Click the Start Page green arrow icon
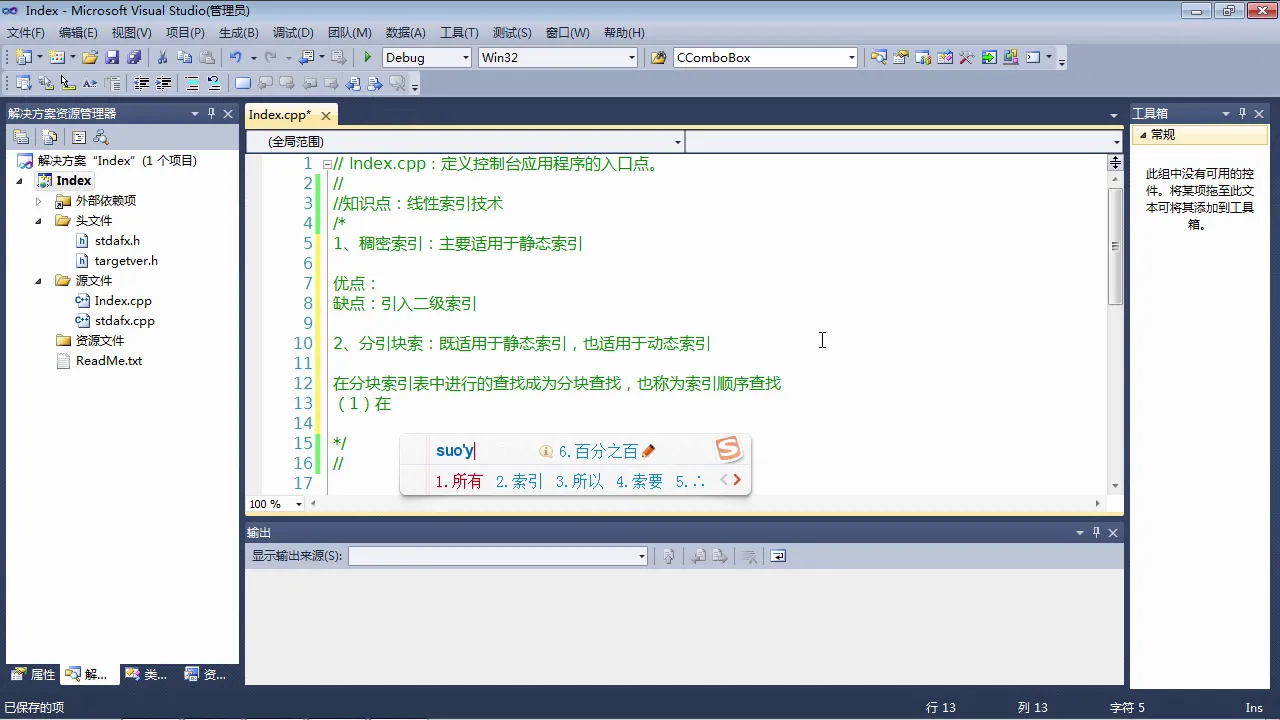 pos(989,57)
